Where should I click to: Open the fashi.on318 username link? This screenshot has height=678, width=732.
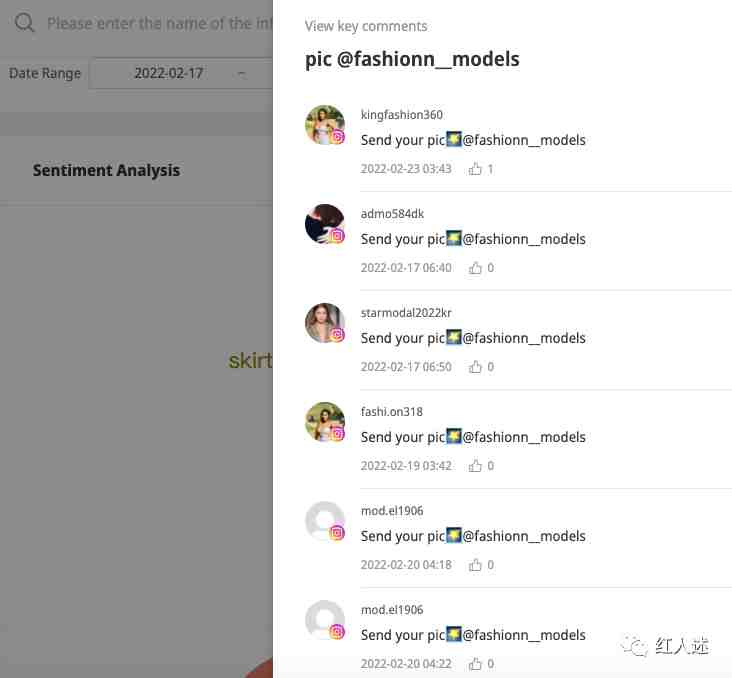391,412
